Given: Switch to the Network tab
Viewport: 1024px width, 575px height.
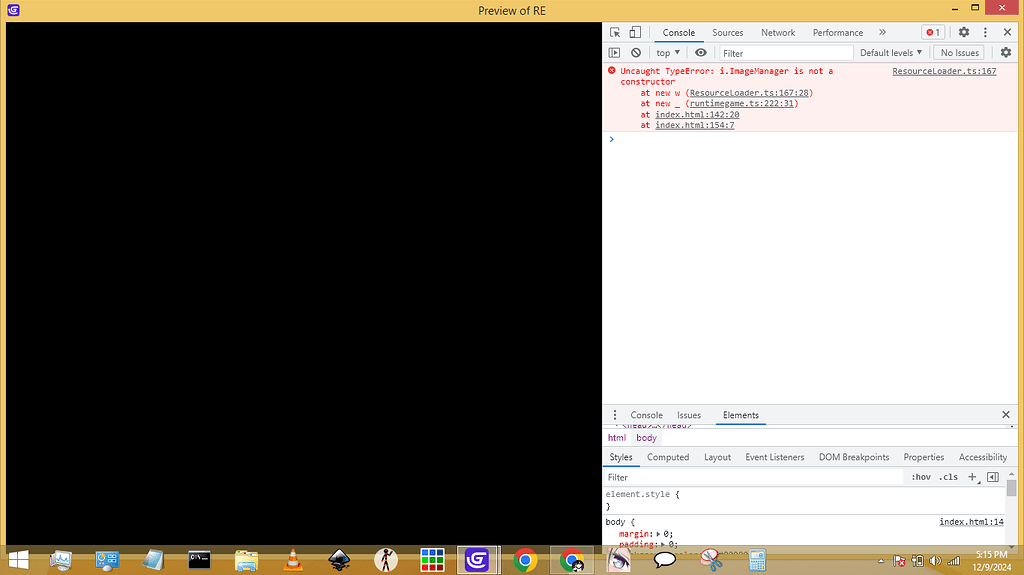Looking at the screenshot, I should (778, 33).
